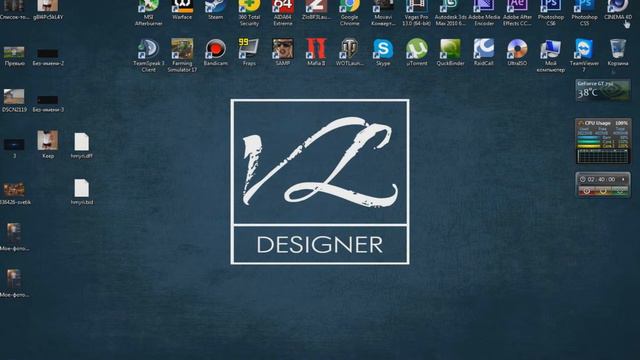Launch Mafia II shortcut
640x360 pixels.
point(316,52)
